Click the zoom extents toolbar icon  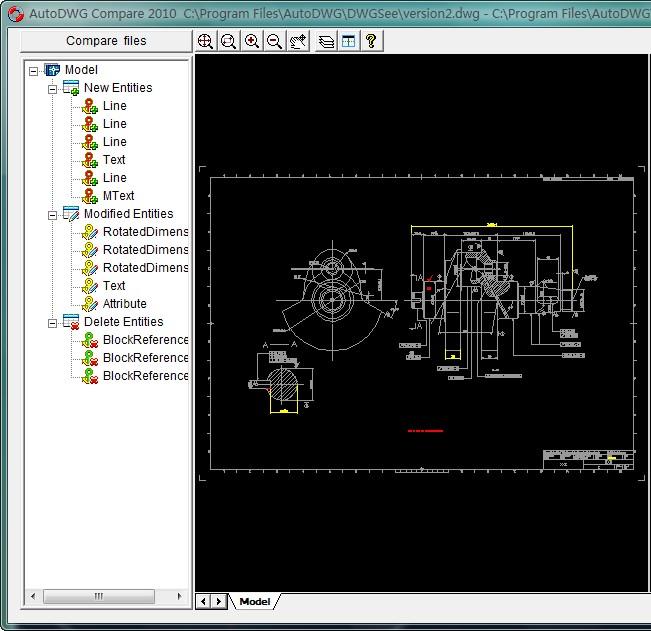(205, 41)
